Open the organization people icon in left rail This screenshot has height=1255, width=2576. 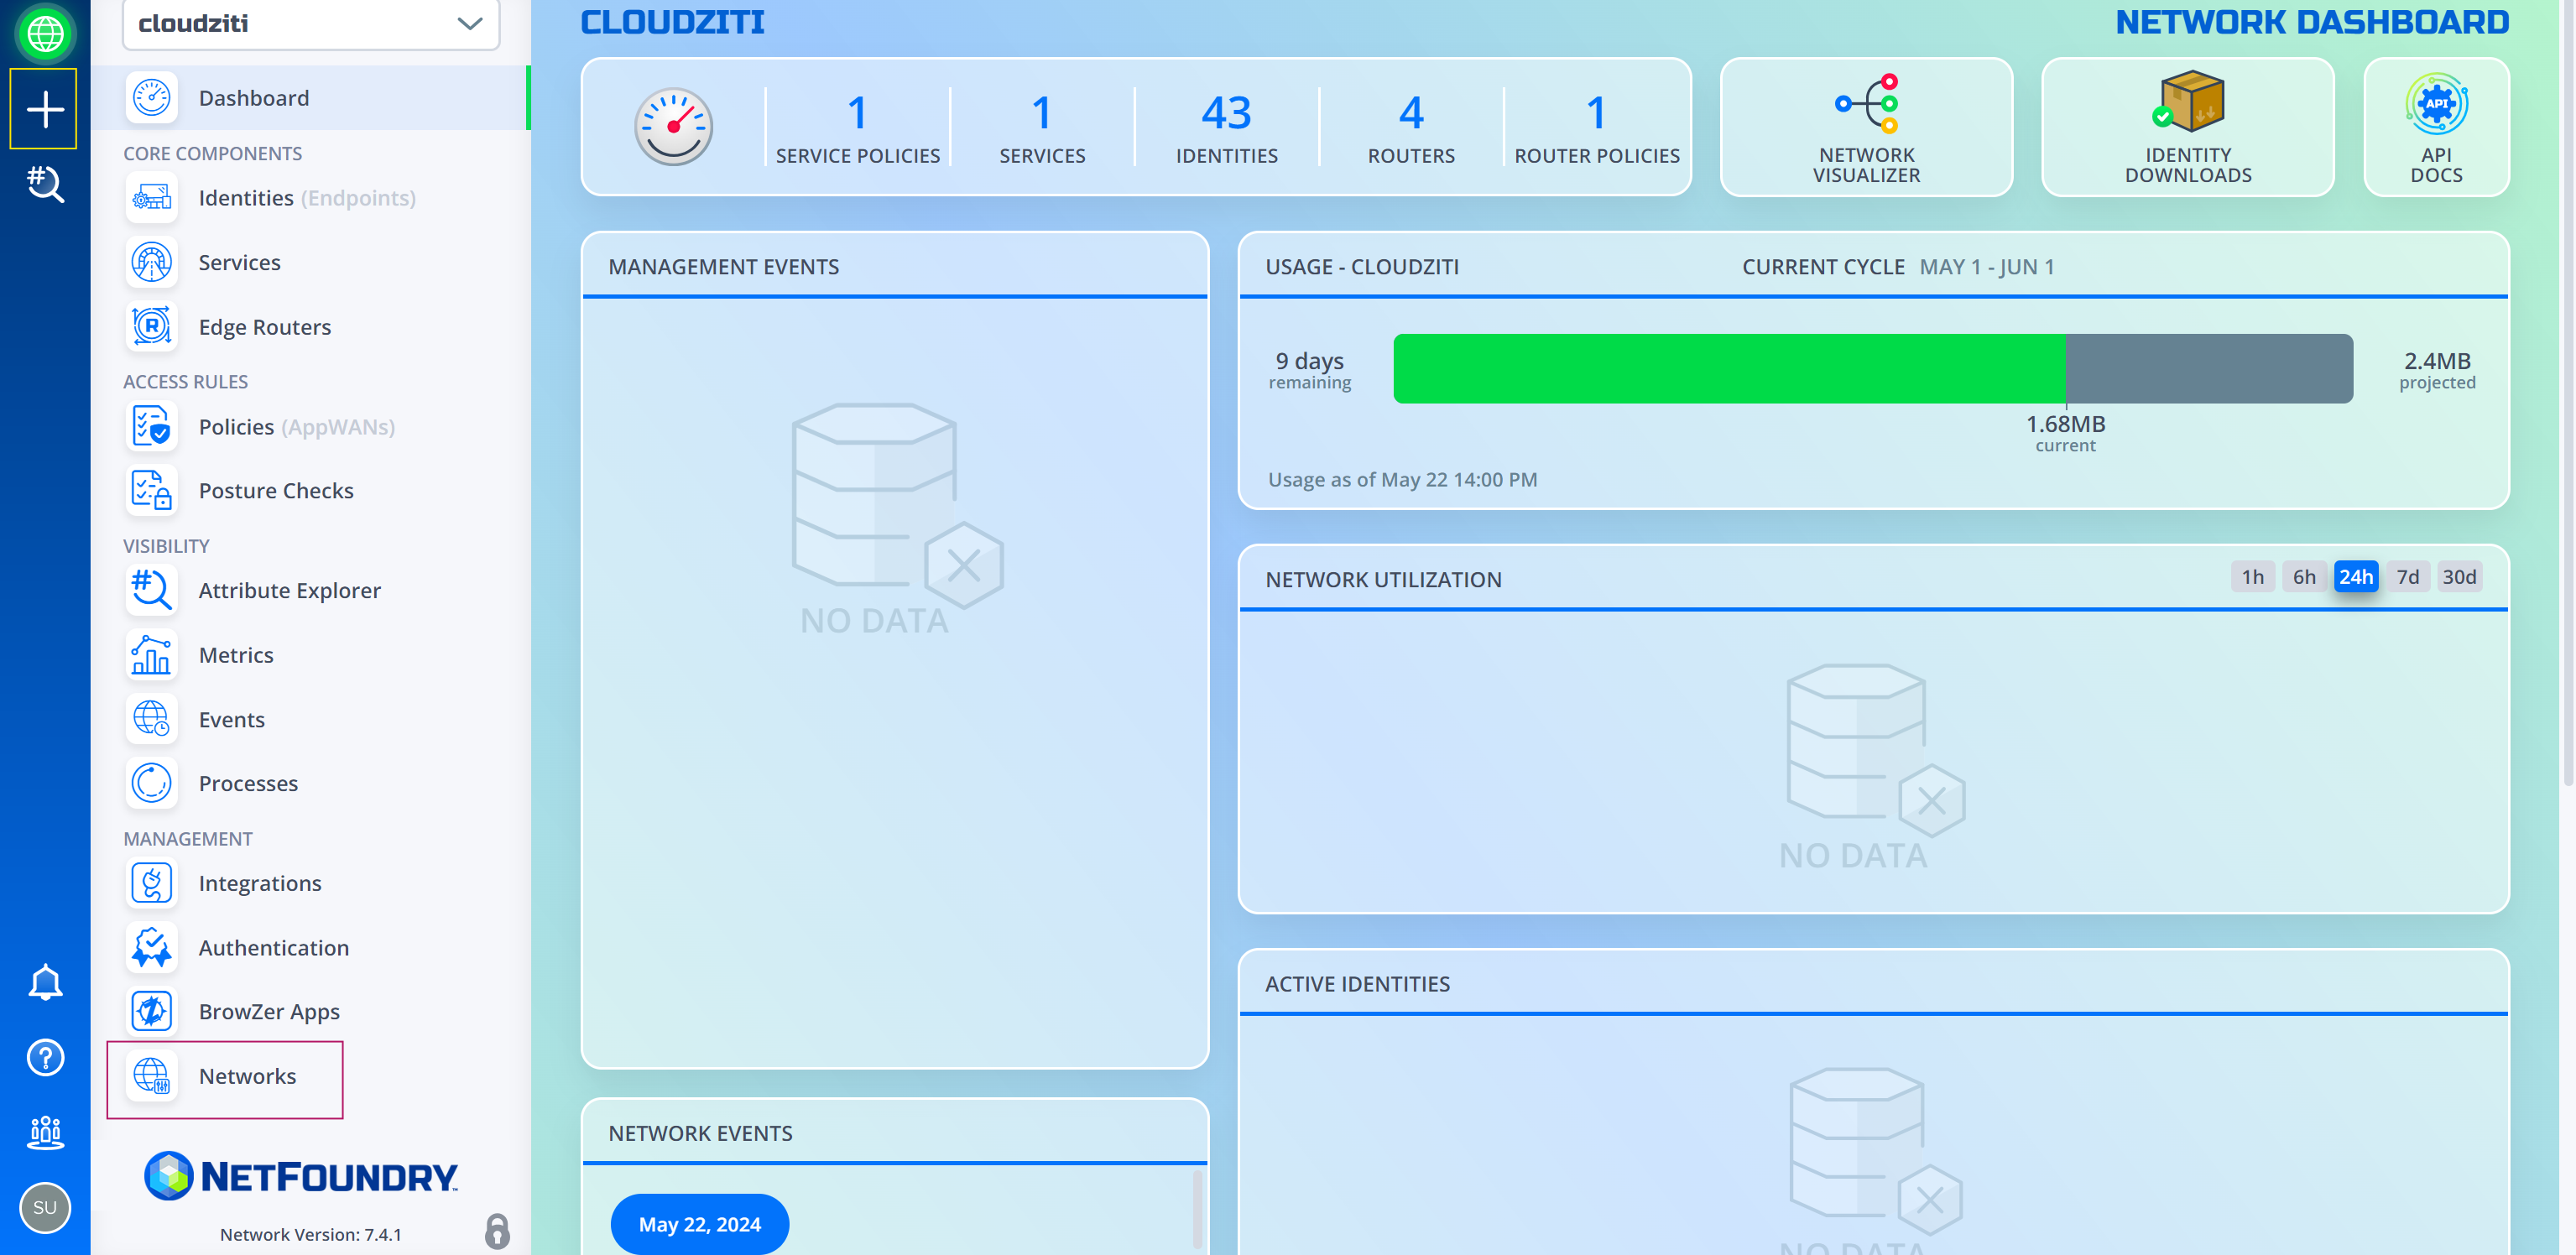click(45, 1132)
